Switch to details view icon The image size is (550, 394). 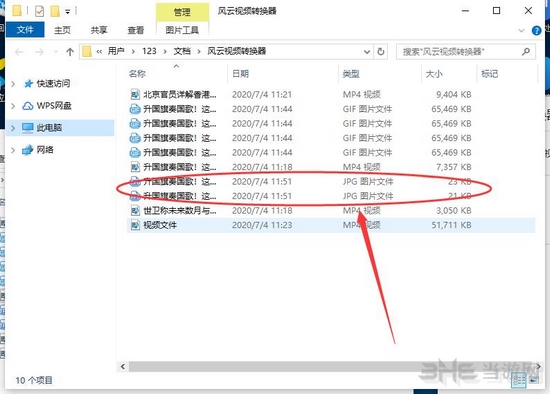tap(518, 380)
